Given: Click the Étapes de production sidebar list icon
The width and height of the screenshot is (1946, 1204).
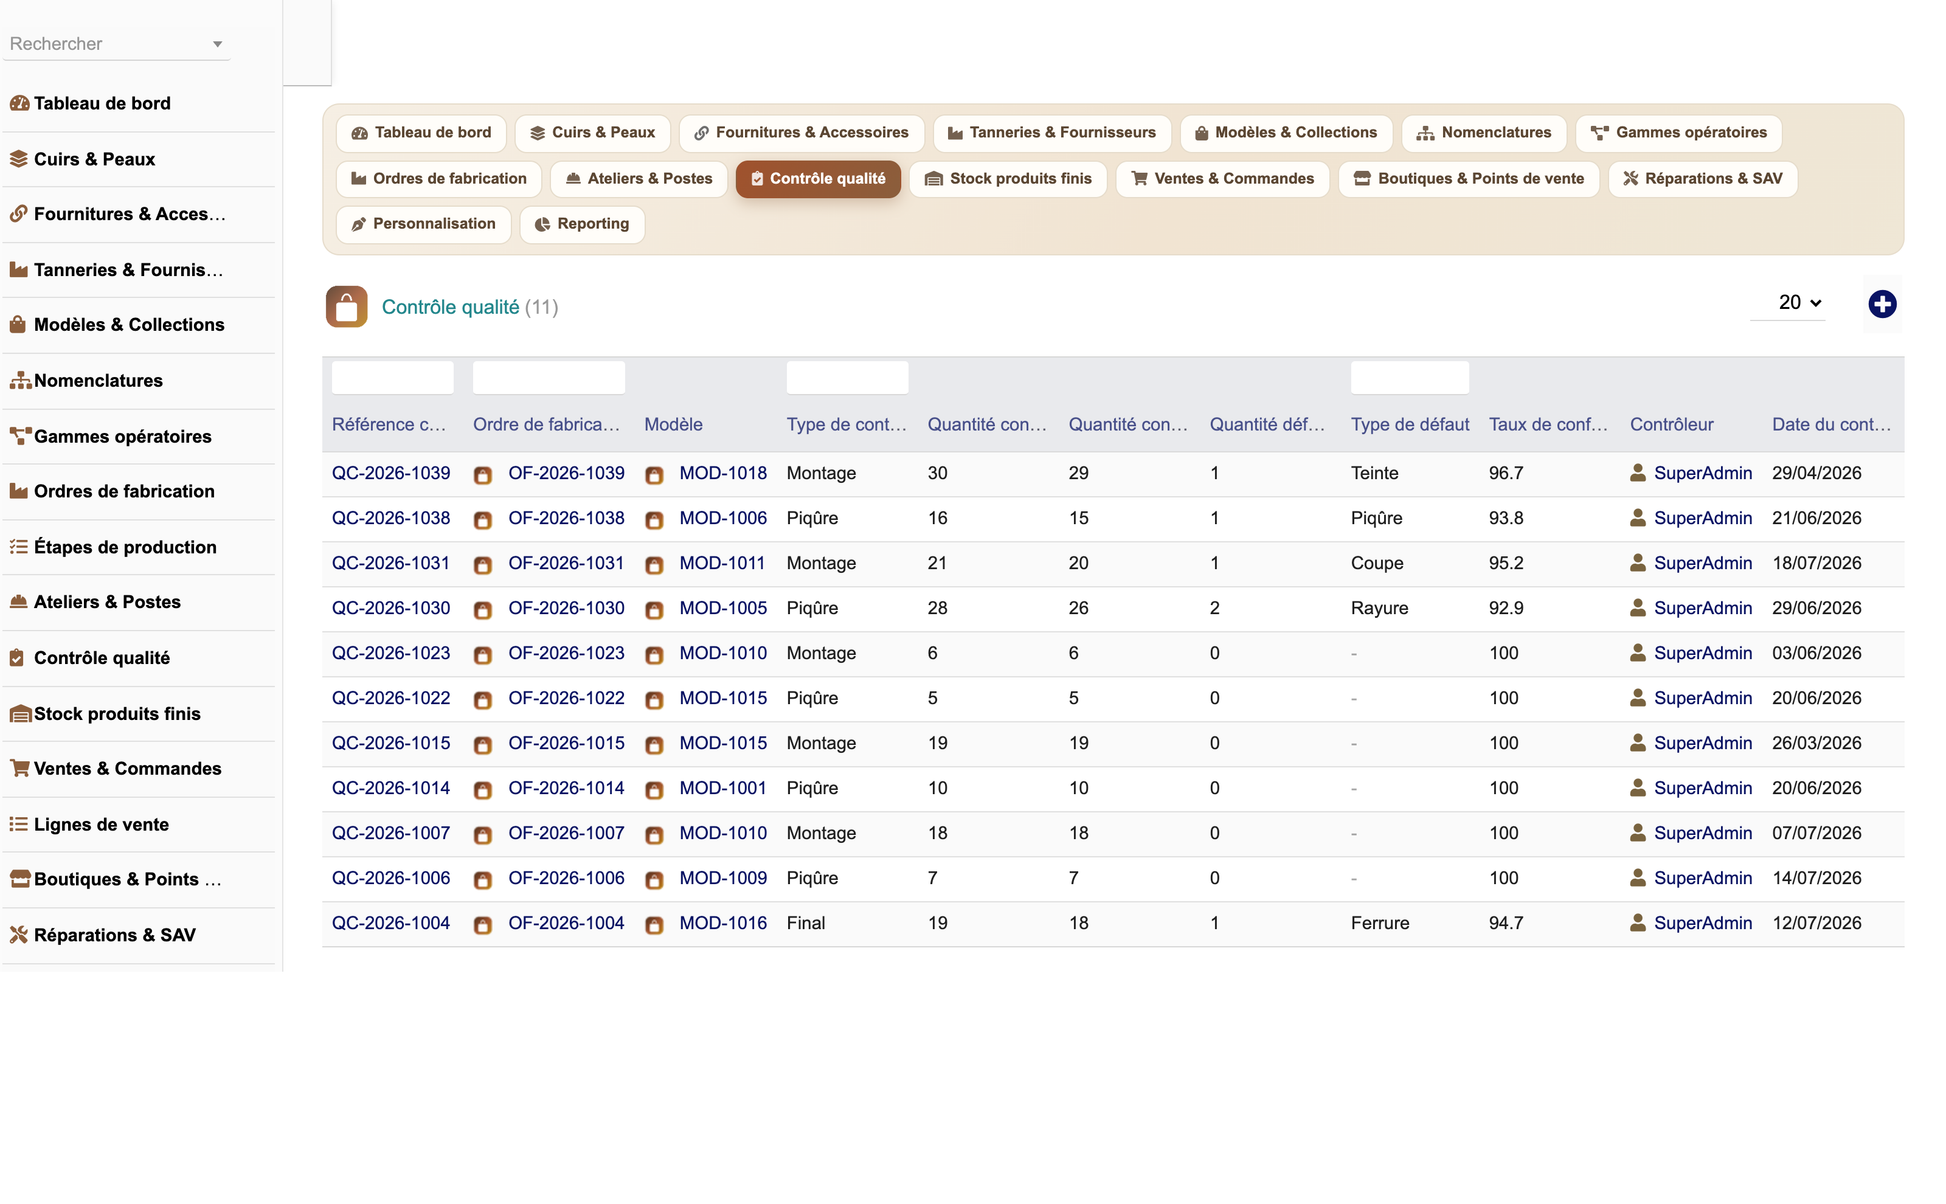Looking at the screenshot, I should coord(19,547).
